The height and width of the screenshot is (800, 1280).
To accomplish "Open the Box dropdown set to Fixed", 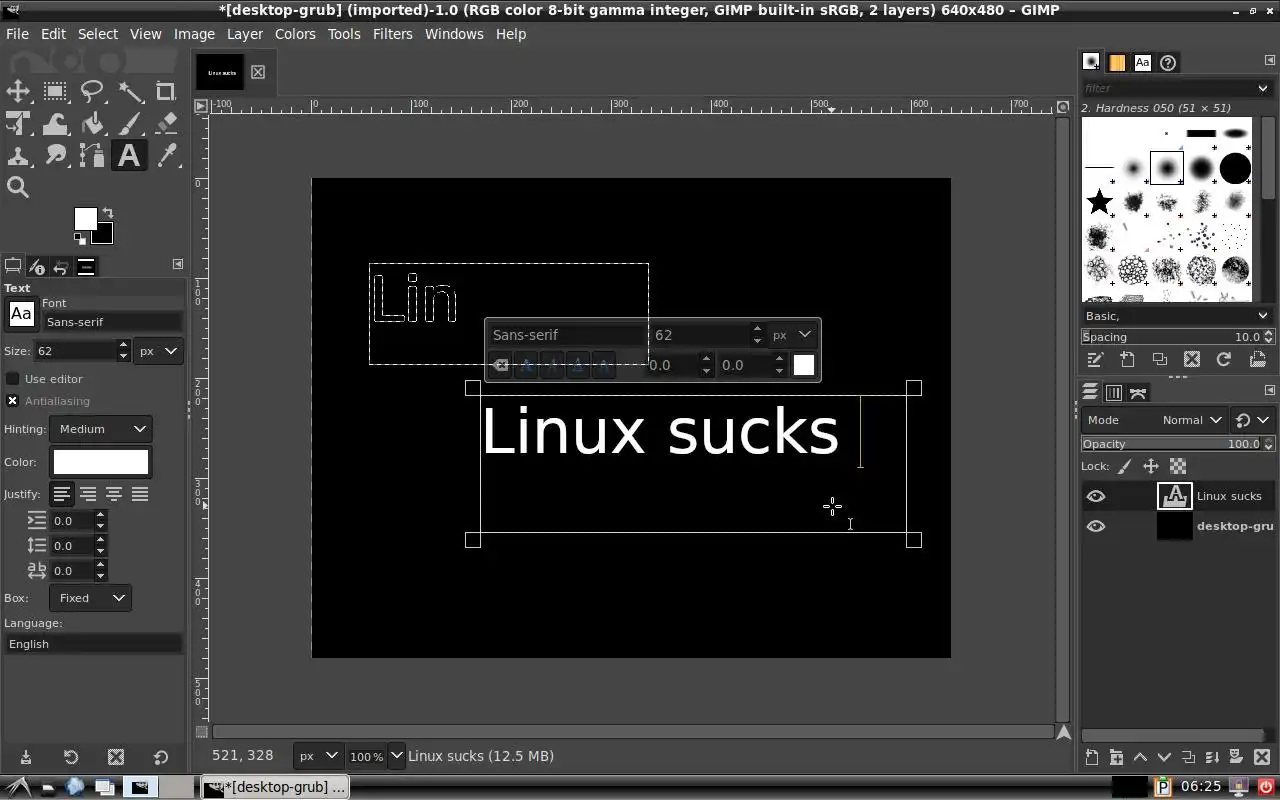I will pyautogui.click(x=90, y=598).
